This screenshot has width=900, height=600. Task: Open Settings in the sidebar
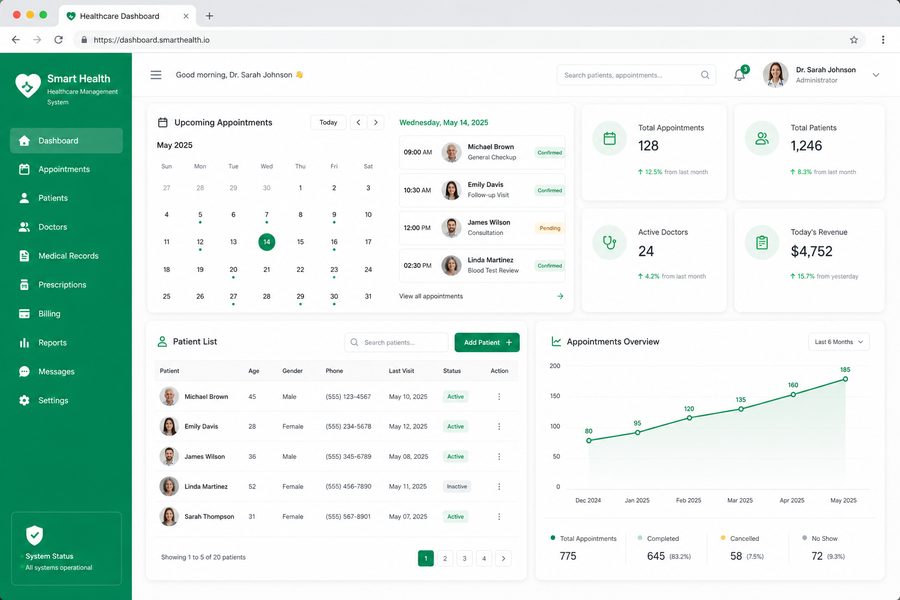point(66,401)
